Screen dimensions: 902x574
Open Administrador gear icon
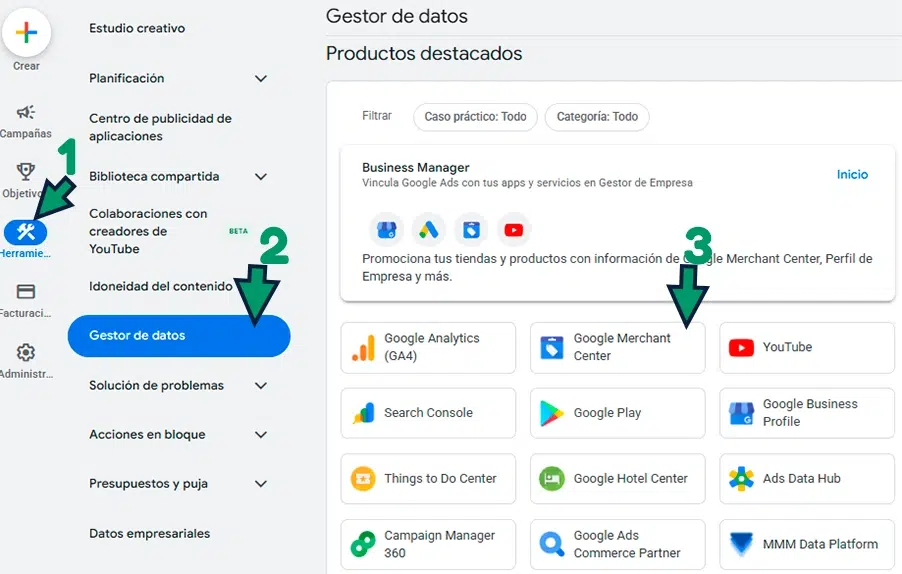coord(25,352)
